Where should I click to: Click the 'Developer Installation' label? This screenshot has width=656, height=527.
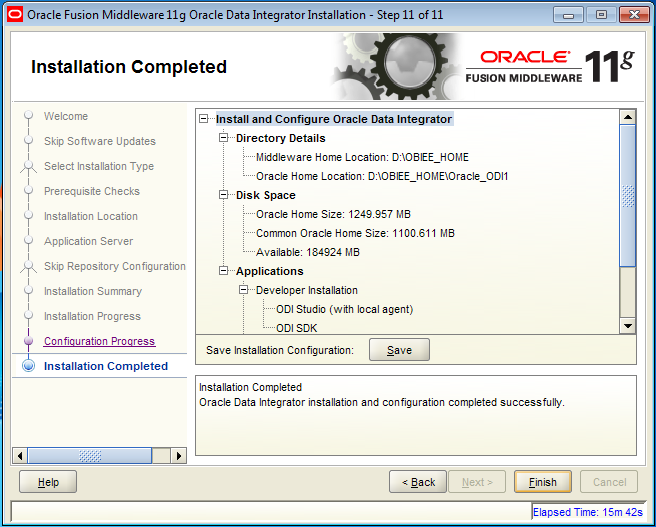307,290
